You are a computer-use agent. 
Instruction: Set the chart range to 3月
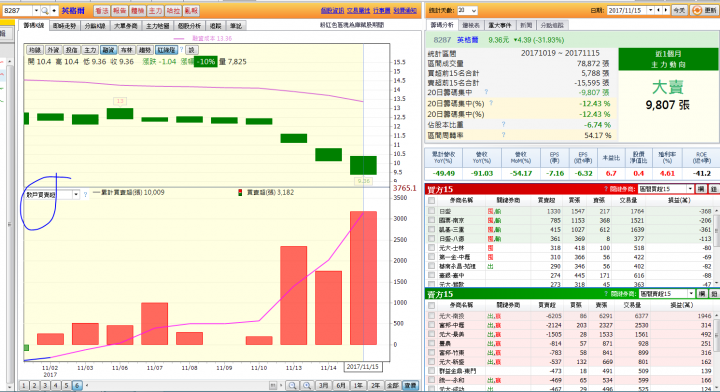(323, 386)
